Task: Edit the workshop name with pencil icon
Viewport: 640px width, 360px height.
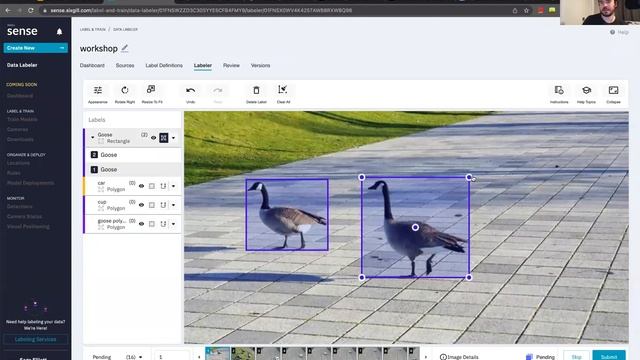Action: tap(125, 48)
